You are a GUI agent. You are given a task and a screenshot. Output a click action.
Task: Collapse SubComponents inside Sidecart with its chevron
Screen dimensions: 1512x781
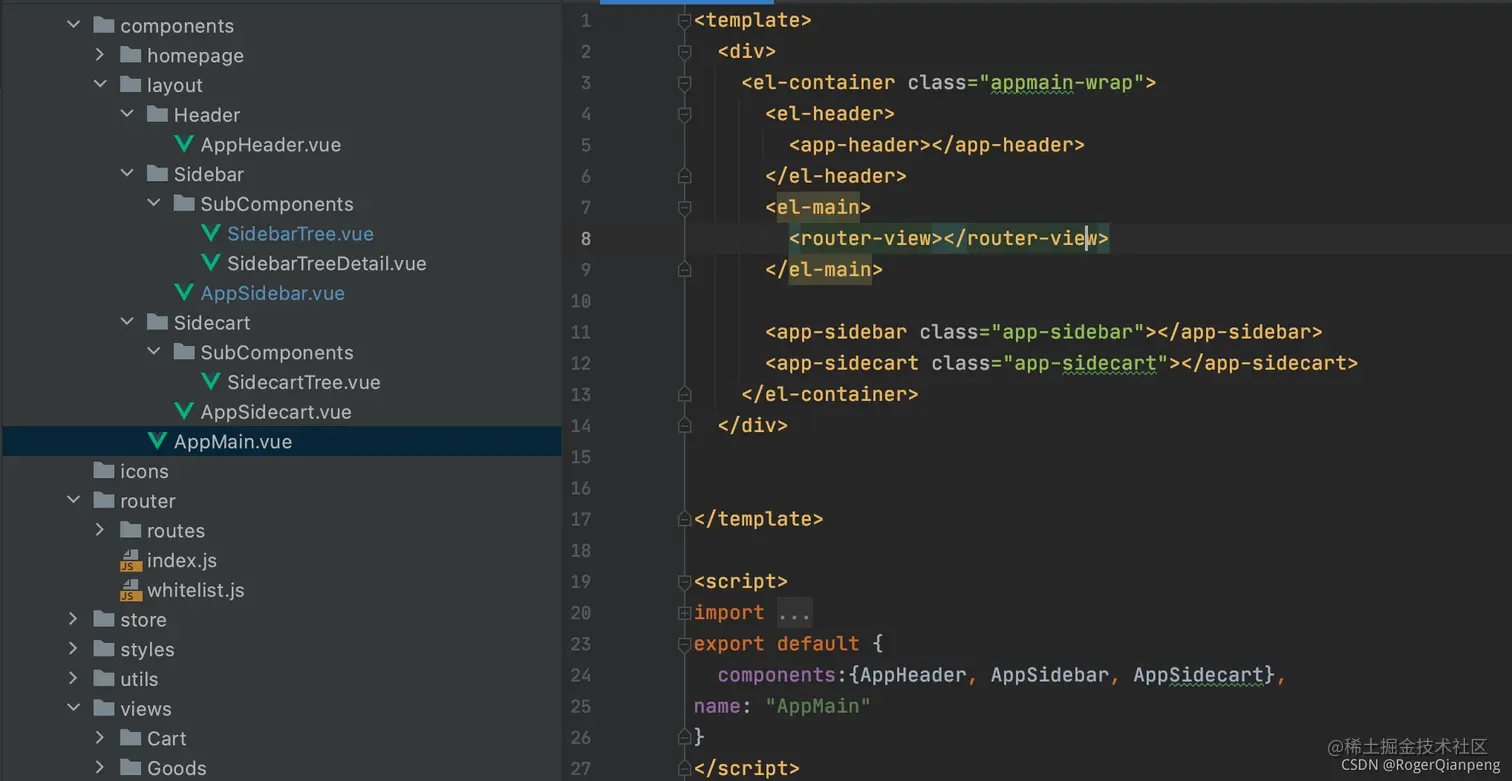tap(154, 352)
